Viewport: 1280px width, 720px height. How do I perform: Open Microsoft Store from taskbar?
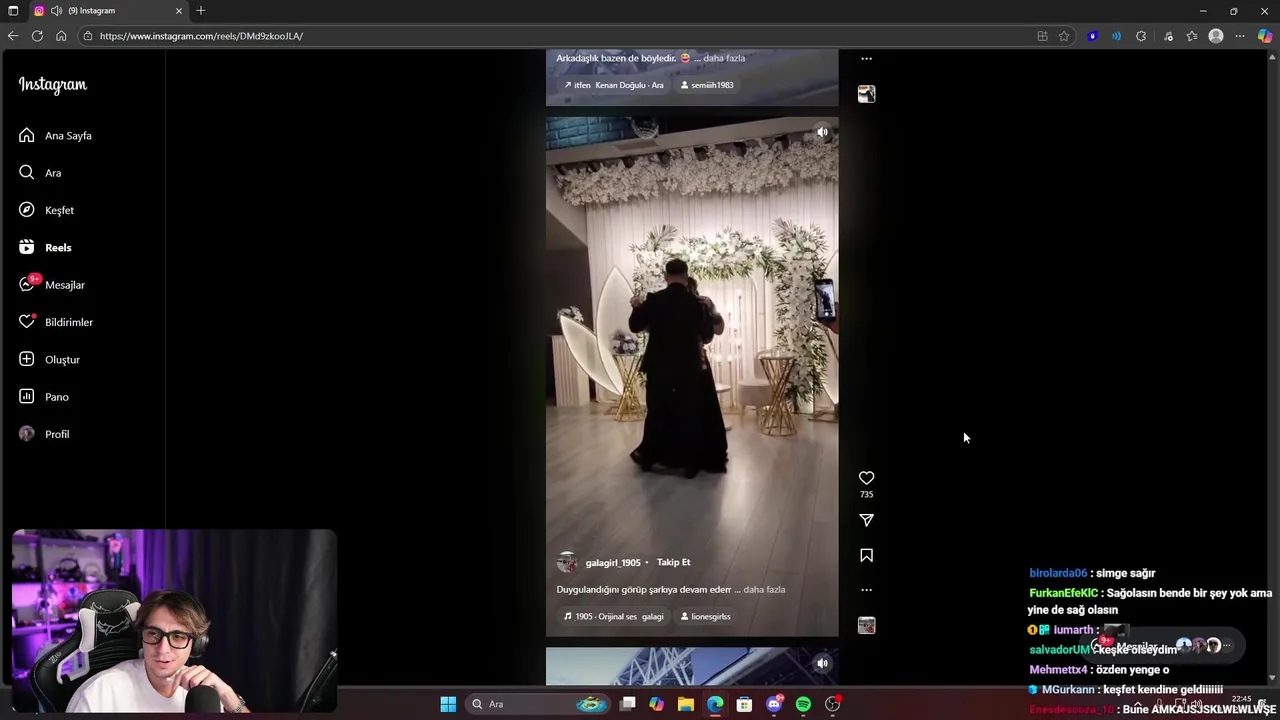point(744,704)
